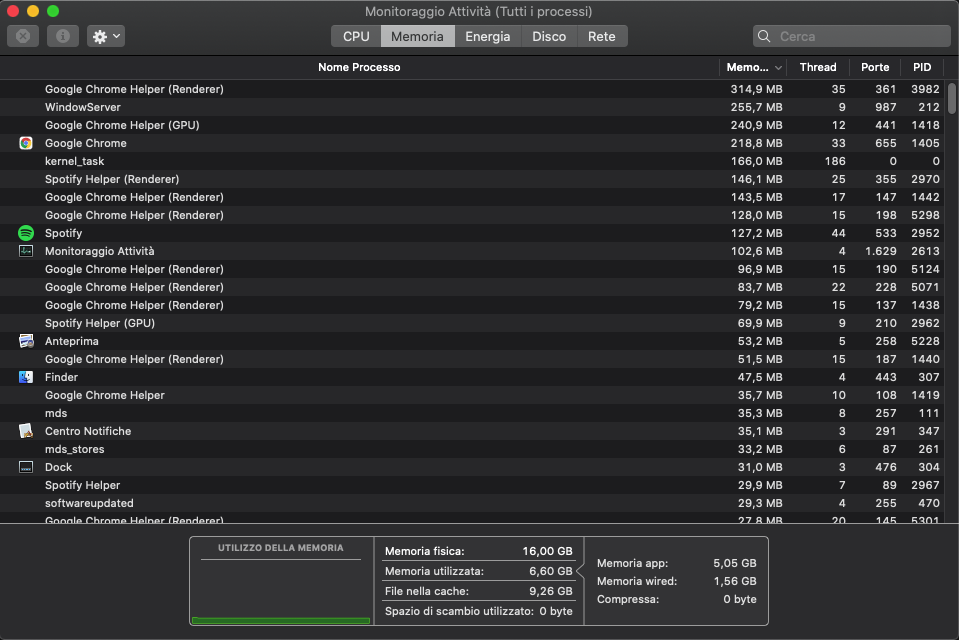Select the kernel_task process row
This screenshot has height=640, width=959.
click(472, 161)
